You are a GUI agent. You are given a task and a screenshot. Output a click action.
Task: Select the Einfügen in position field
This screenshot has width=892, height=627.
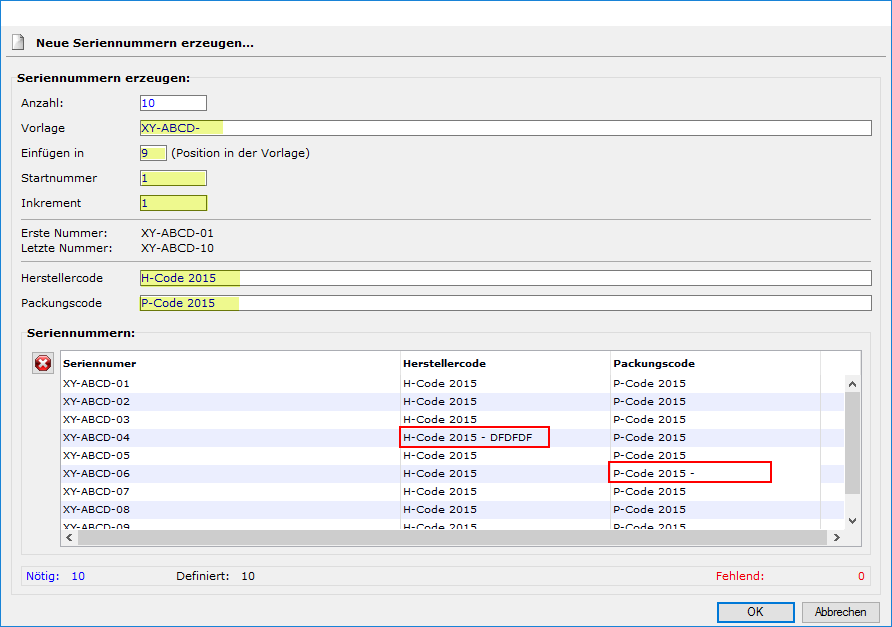point(153,153)
